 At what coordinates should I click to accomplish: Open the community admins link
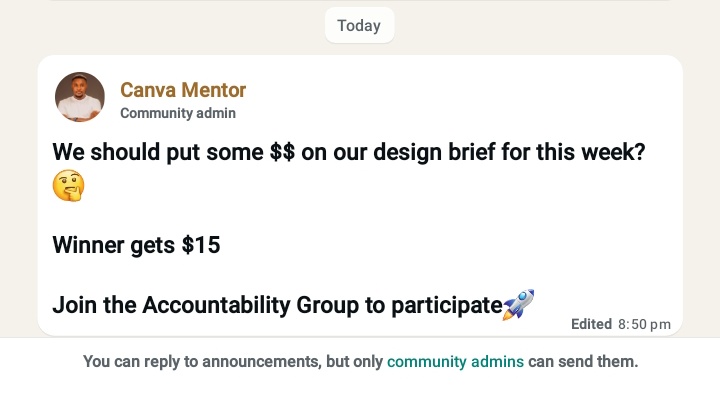pos(455,361)
